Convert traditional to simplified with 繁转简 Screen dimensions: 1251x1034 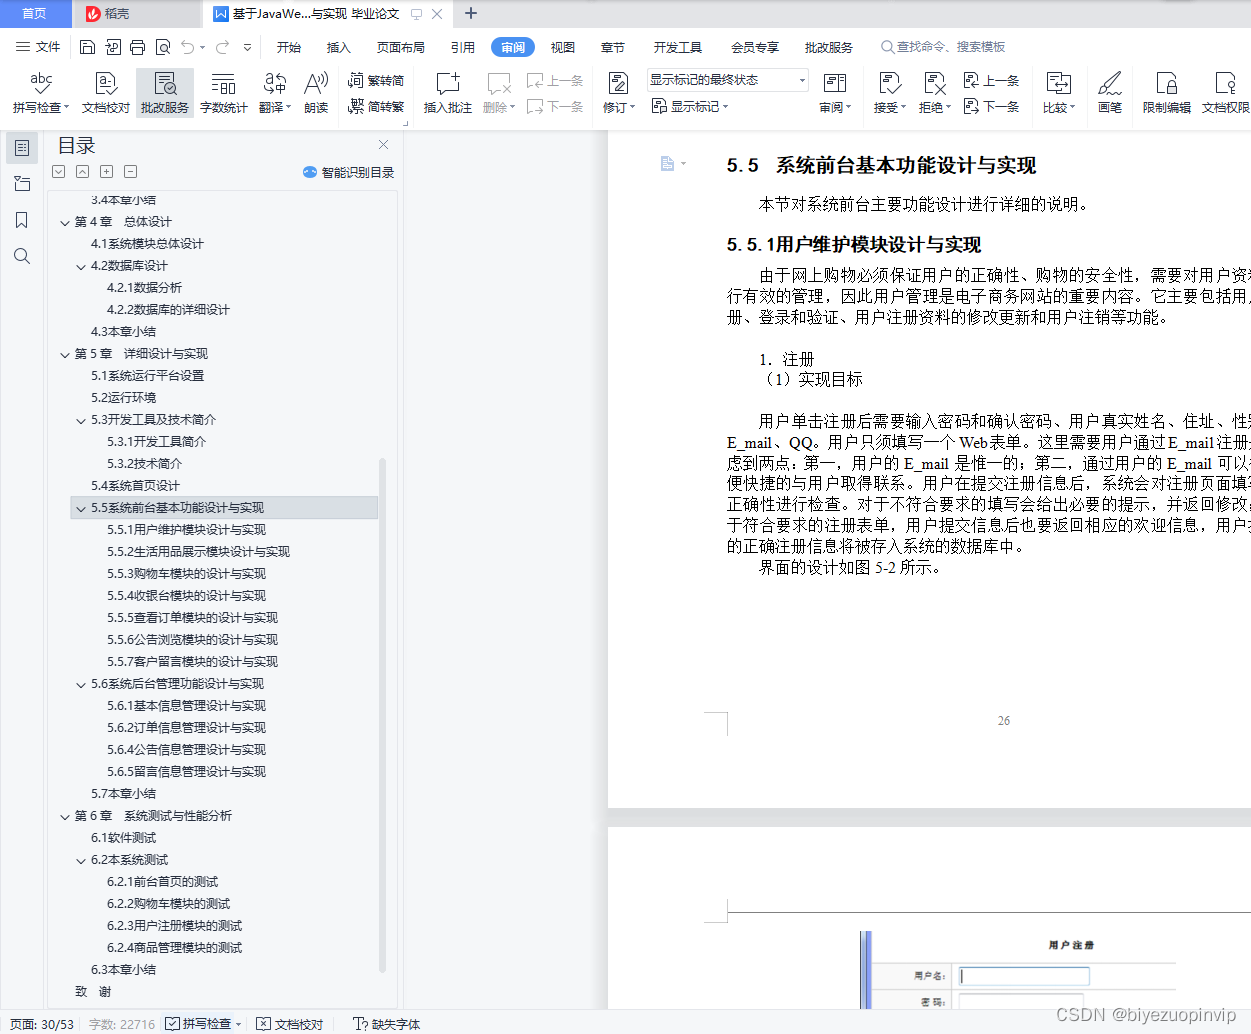pyautogui.click(x=376, y=81)
